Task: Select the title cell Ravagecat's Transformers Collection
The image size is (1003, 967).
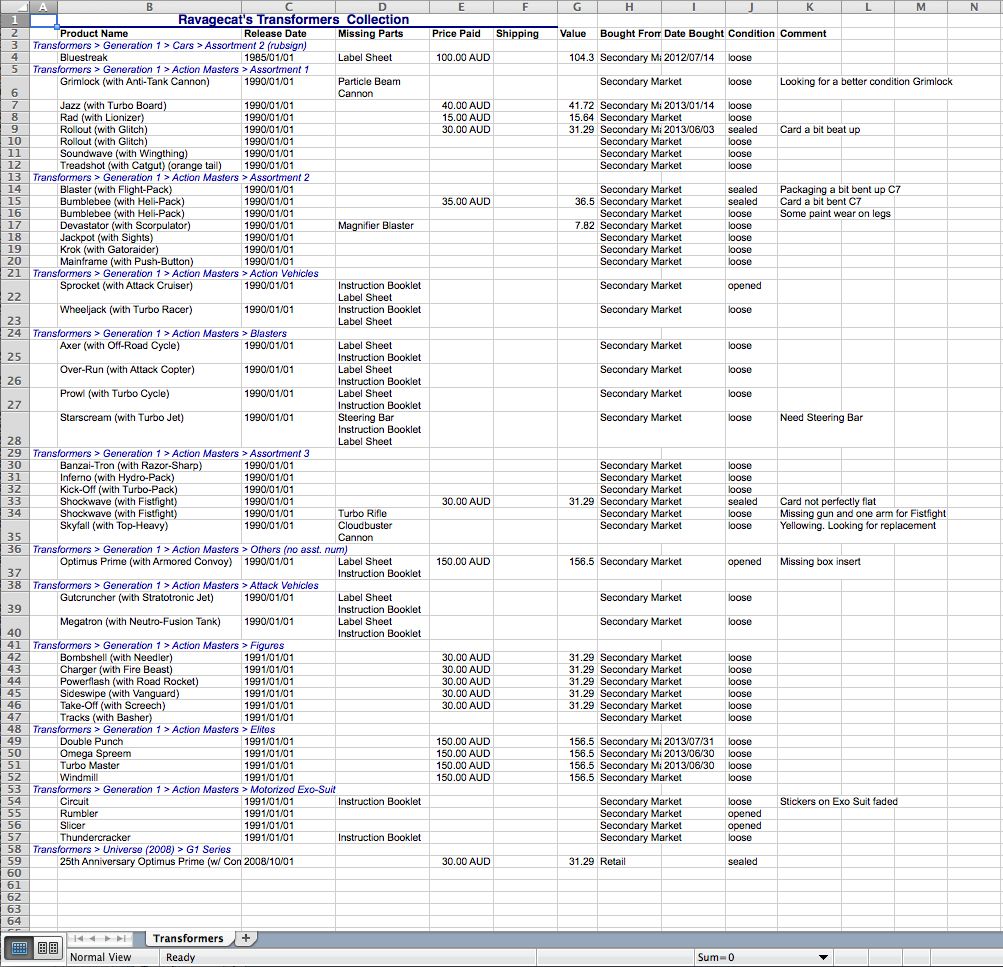Action: 294,20
